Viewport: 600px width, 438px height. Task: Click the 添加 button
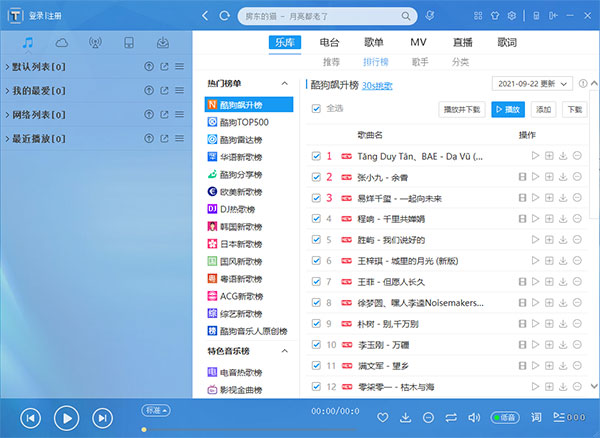[x=543, y=109]
